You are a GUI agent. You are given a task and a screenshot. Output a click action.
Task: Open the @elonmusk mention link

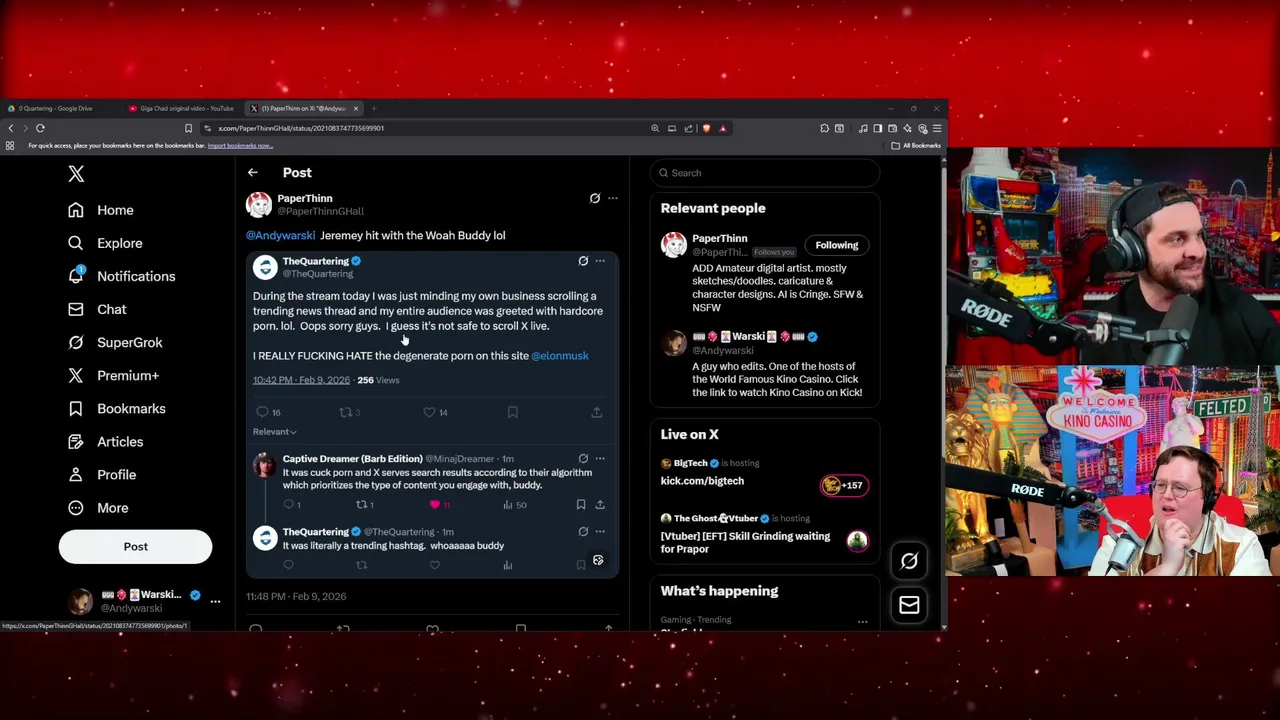[x=560, y=356]
